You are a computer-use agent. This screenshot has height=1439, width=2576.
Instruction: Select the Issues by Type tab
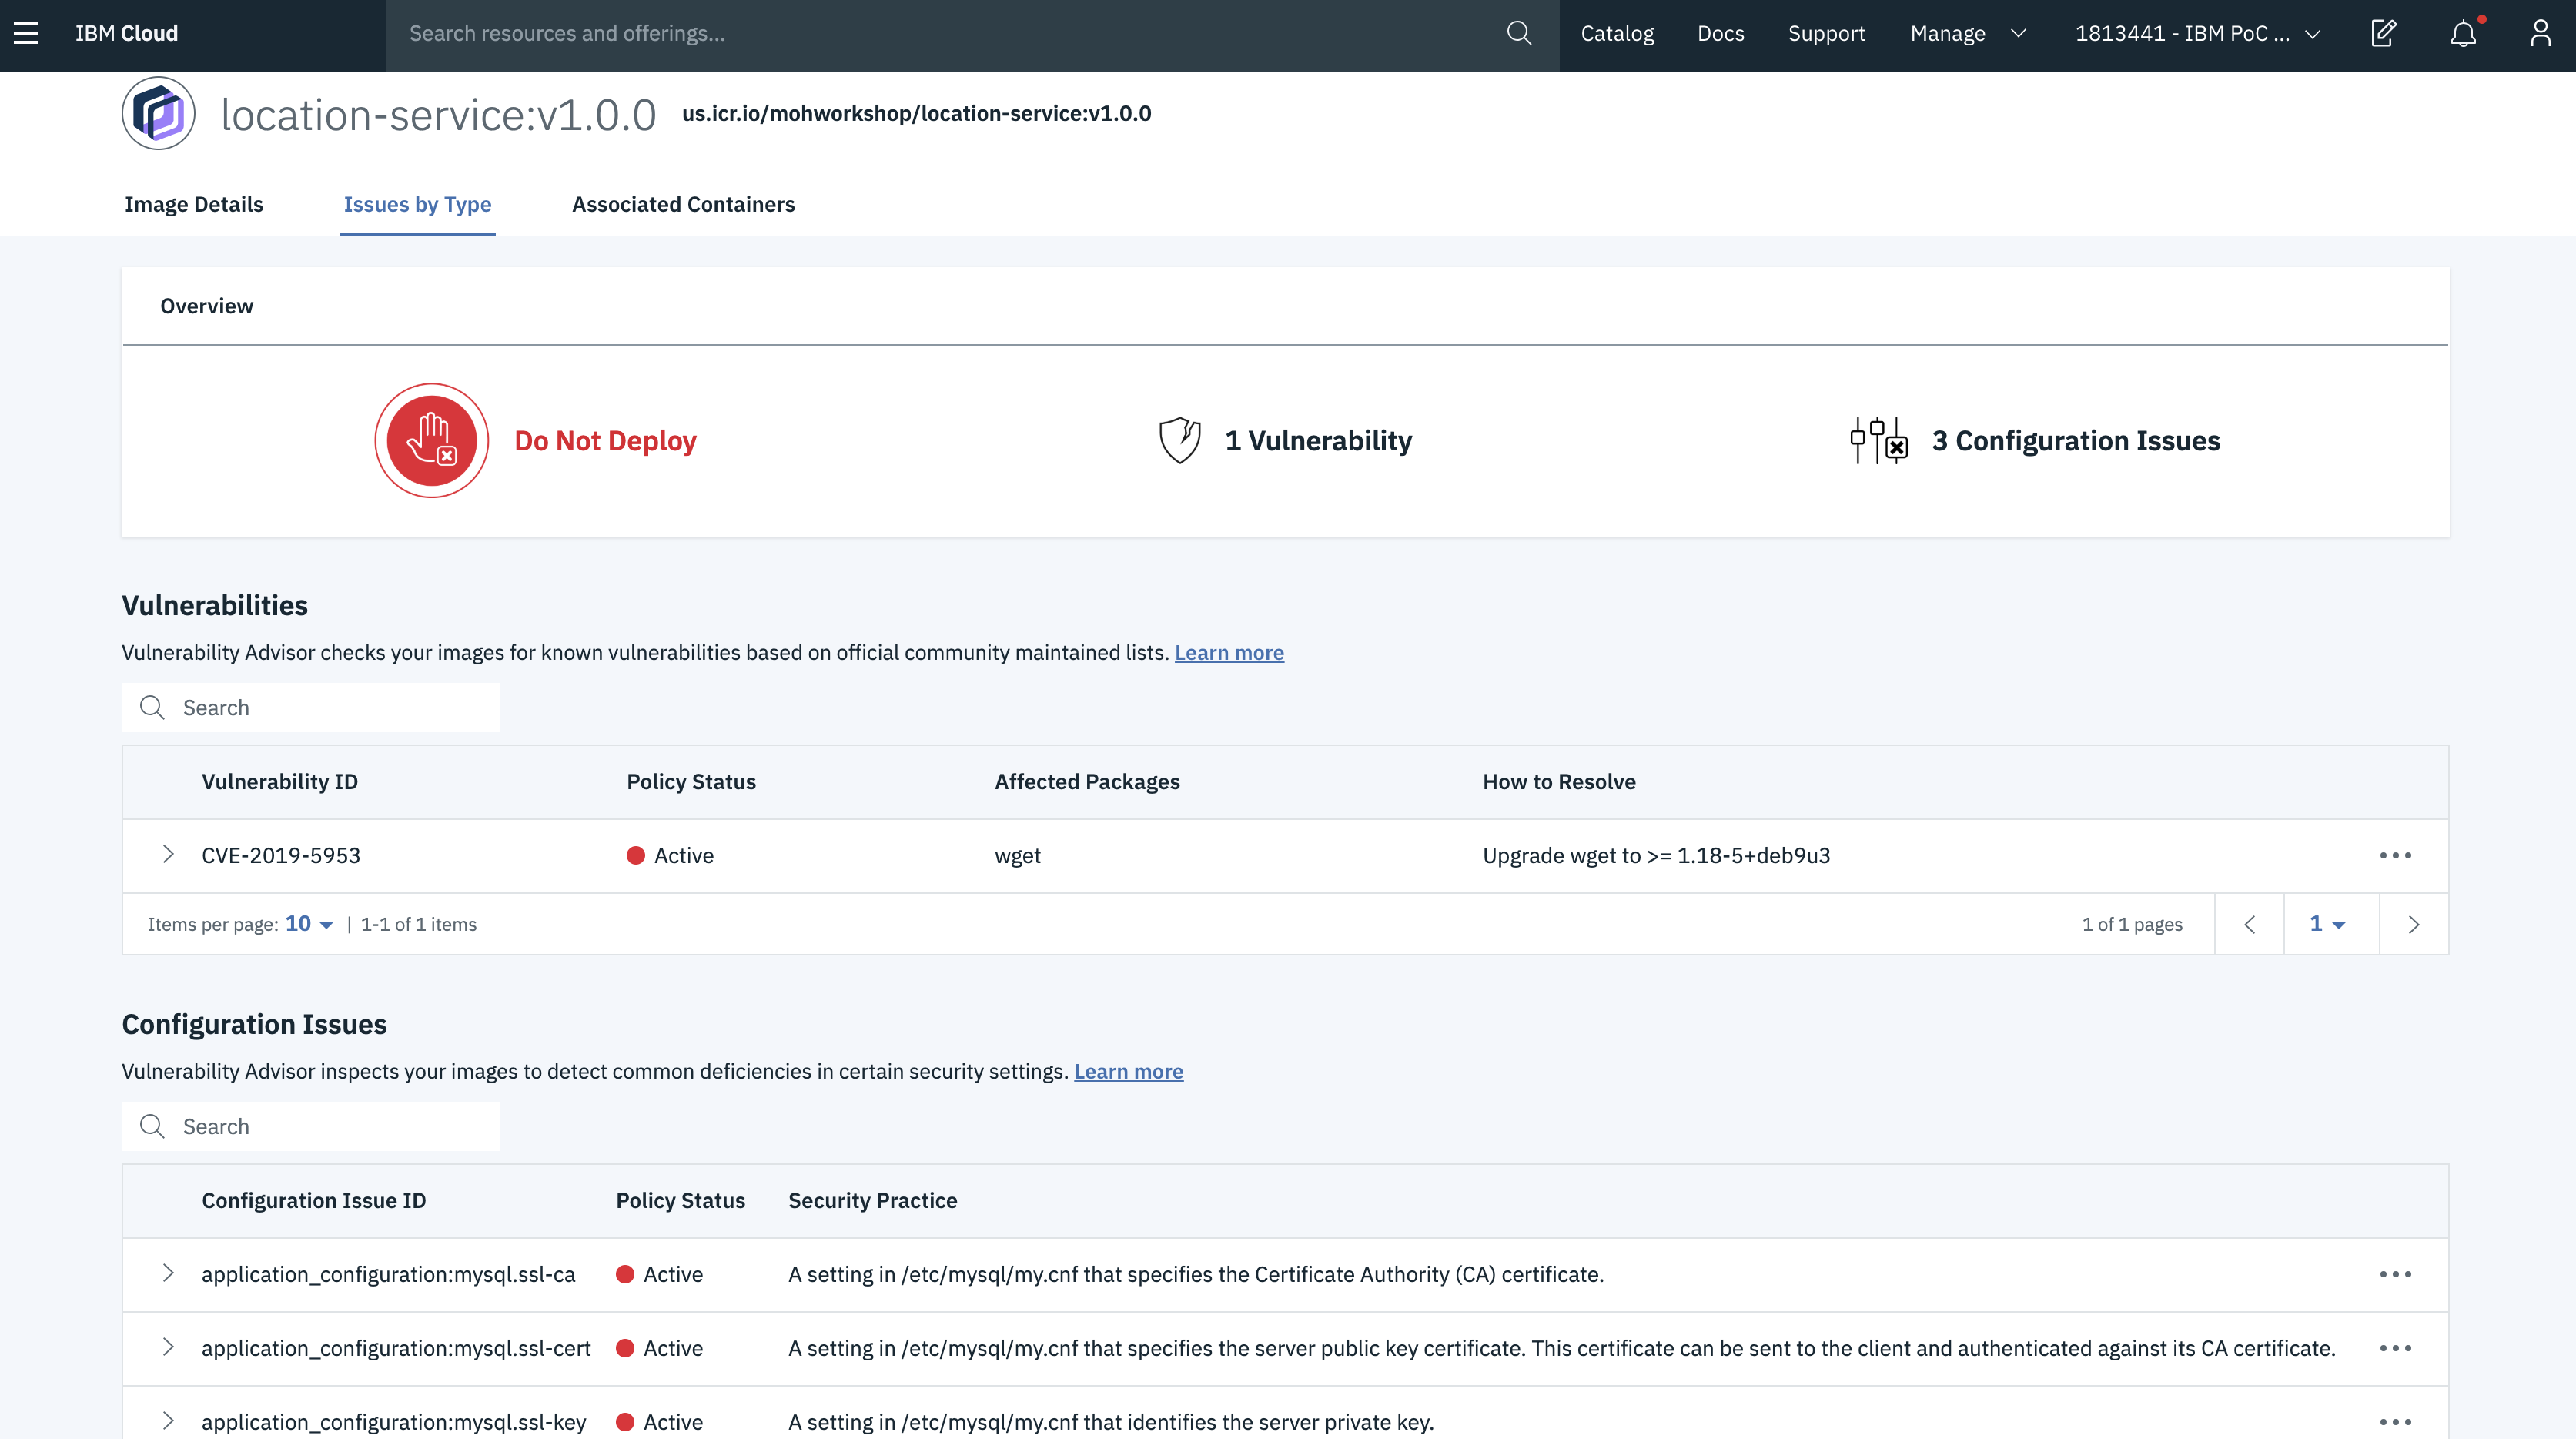(x=417, y=205)
